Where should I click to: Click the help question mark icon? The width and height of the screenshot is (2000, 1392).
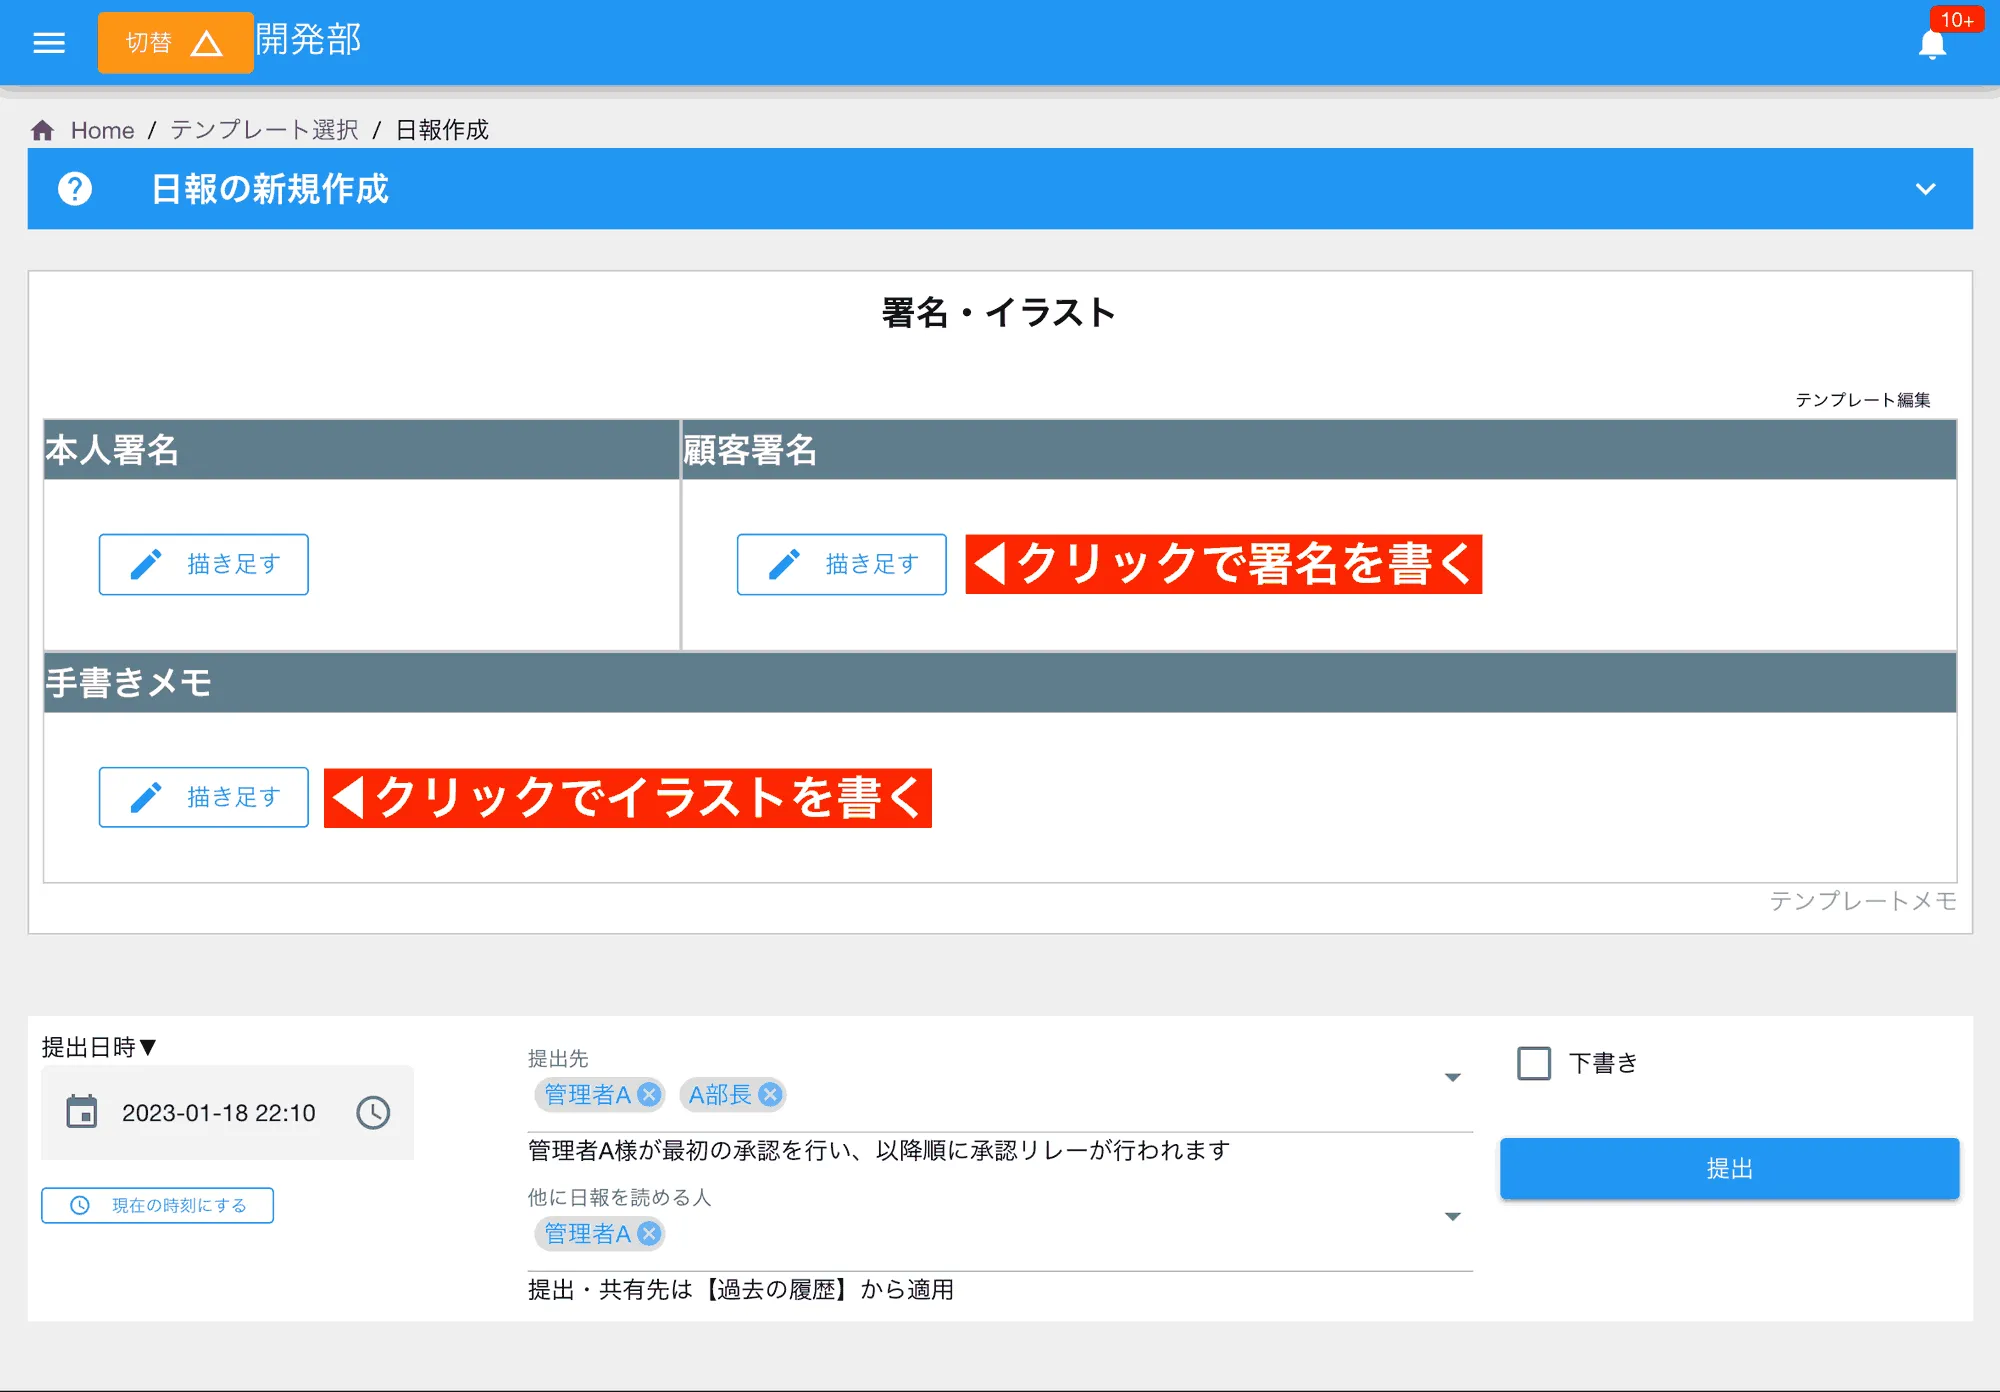[76, 189]
